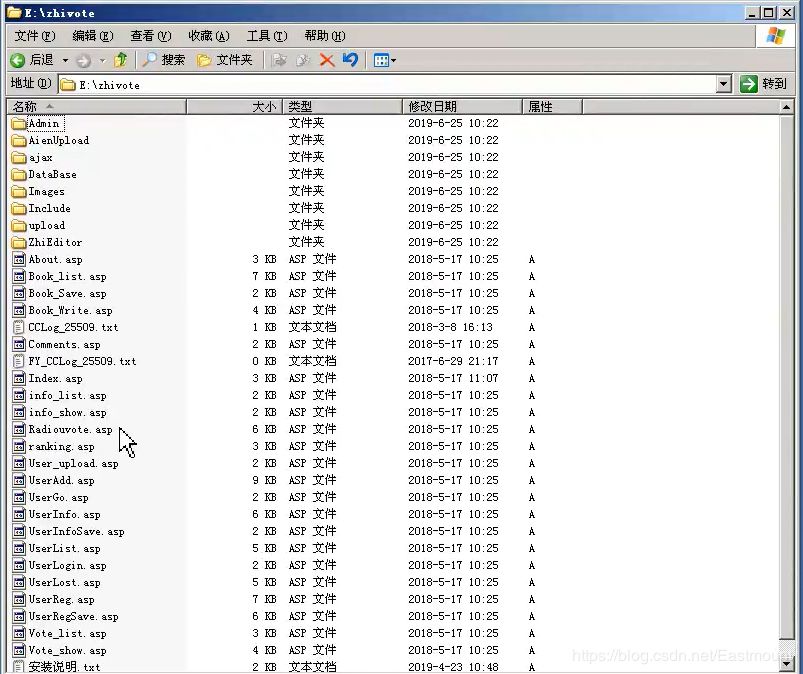Select the Index.asp file icon
The image size is (803, 674).
click(x=19, y=378)
